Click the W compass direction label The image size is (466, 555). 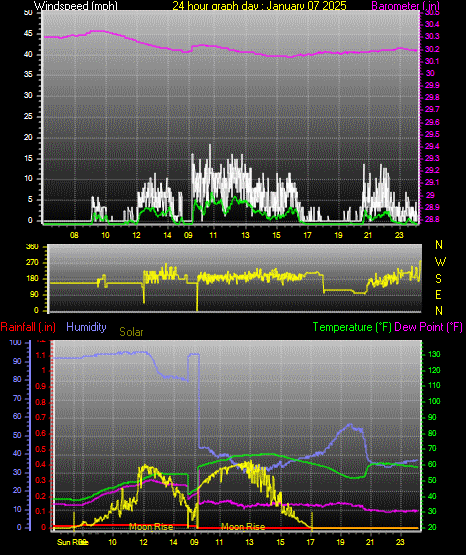click(440, 262)
